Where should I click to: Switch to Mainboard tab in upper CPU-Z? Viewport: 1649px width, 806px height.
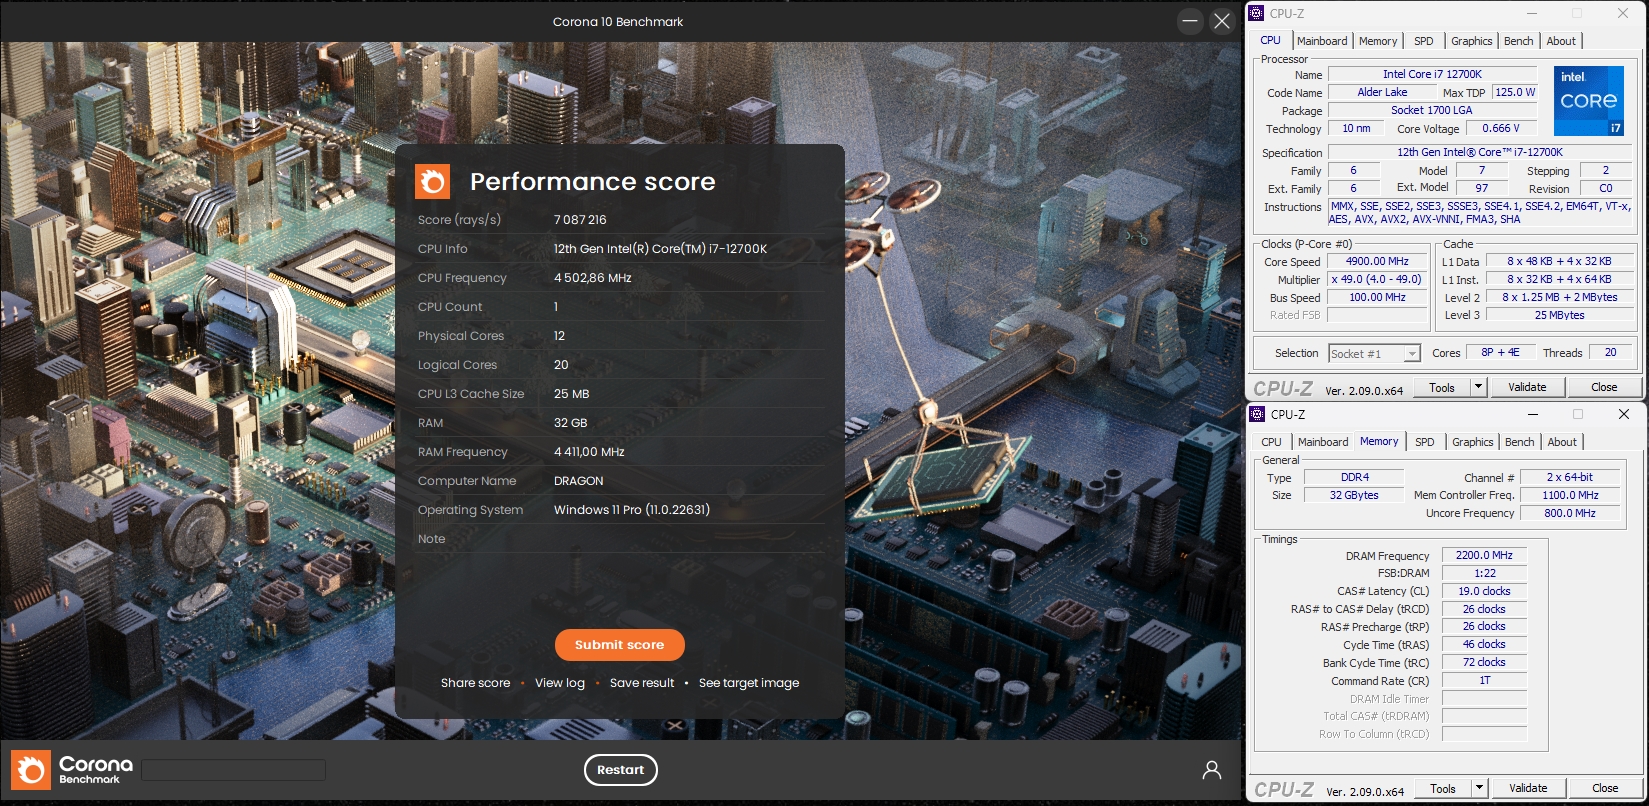(x=1322, y=41)
